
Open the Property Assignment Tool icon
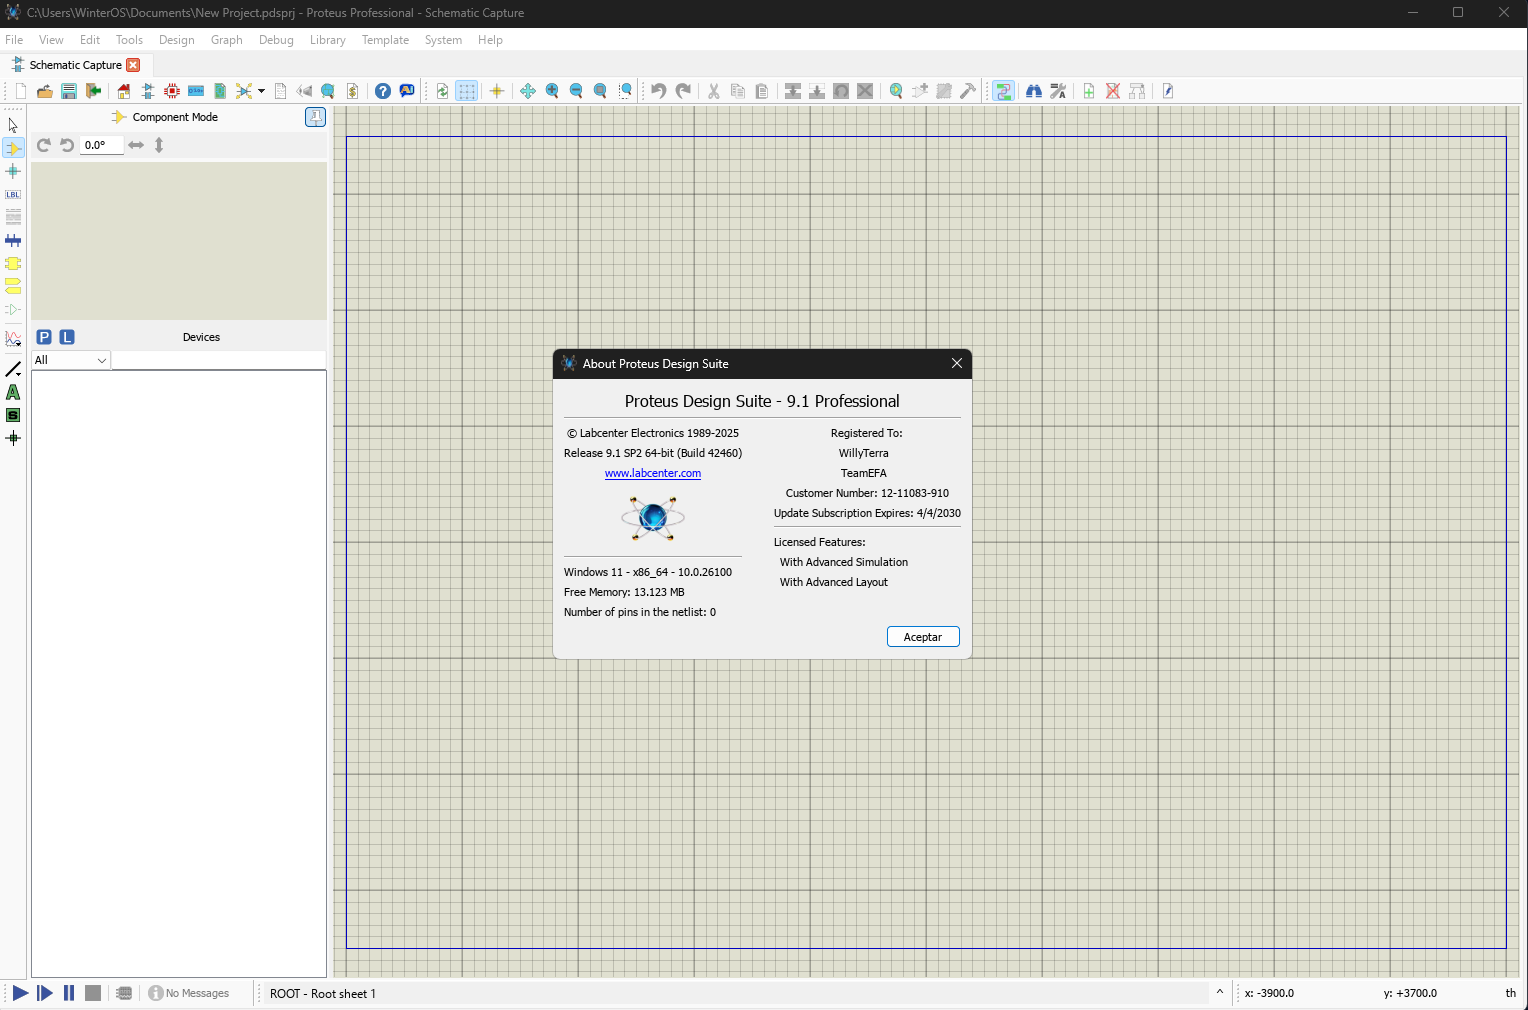1058,91
